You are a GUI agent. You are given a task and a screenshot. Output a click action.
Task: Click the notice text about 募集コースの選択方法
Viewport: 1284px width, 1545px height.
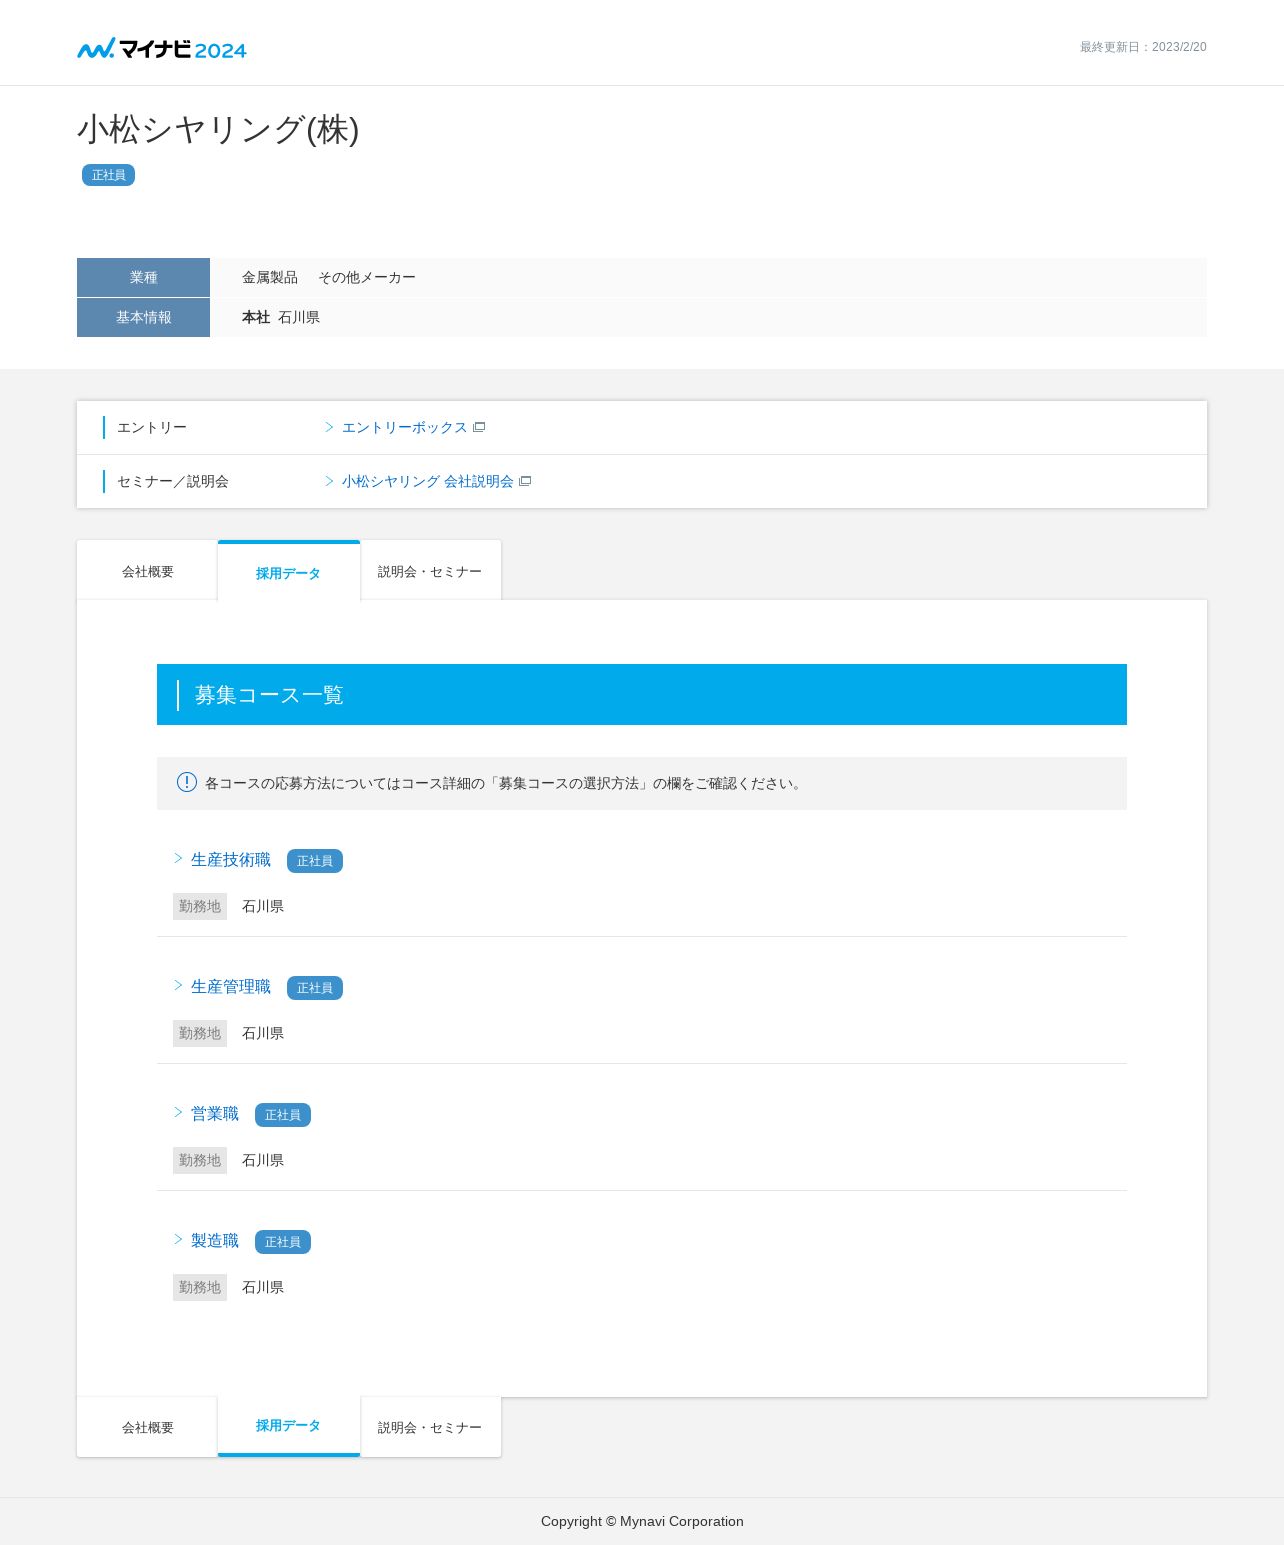pyautogui.click(x=505, y=783)
